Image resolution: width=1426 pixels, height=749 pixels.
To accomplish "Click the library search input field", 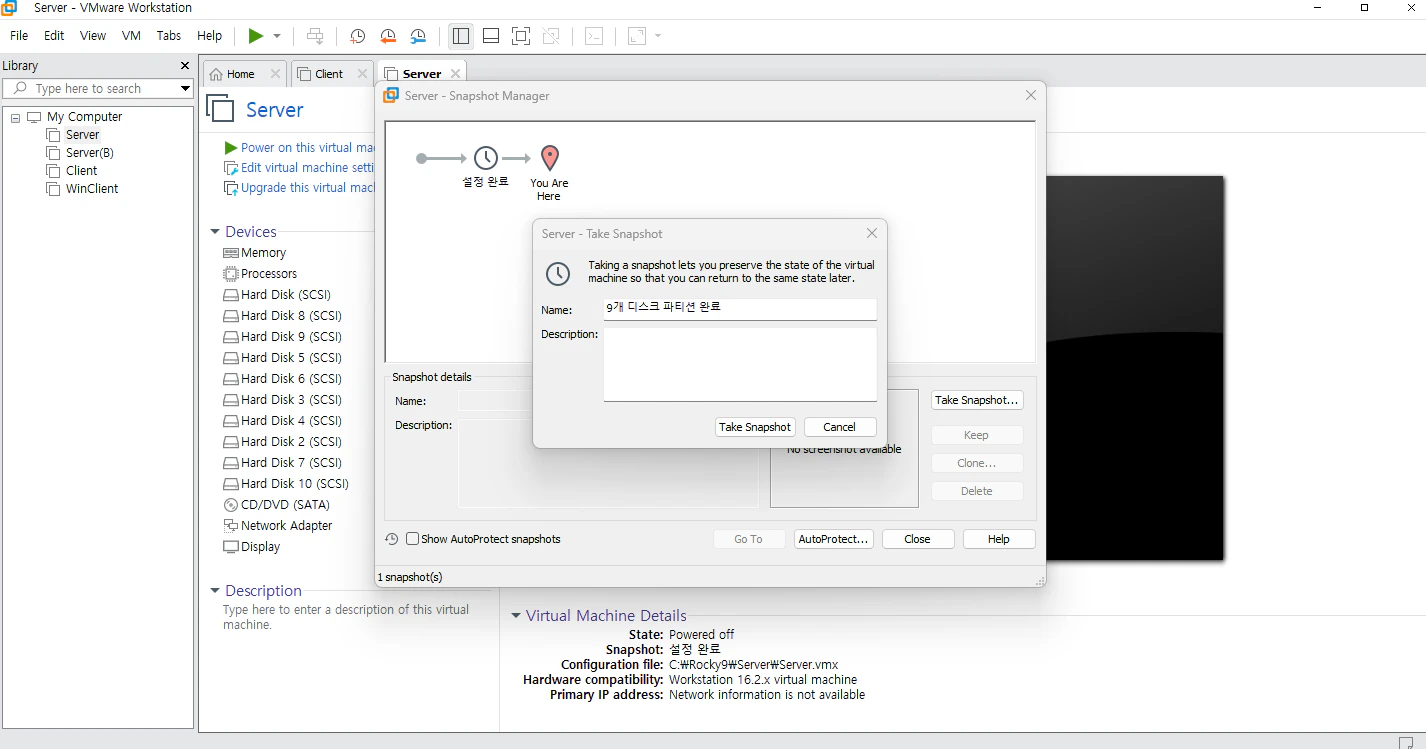I will pyautogui.click(x=98, y=89).
